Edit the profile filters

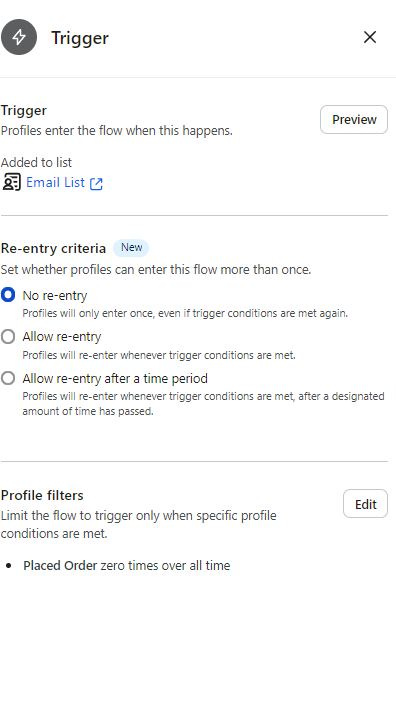(365, 504)
